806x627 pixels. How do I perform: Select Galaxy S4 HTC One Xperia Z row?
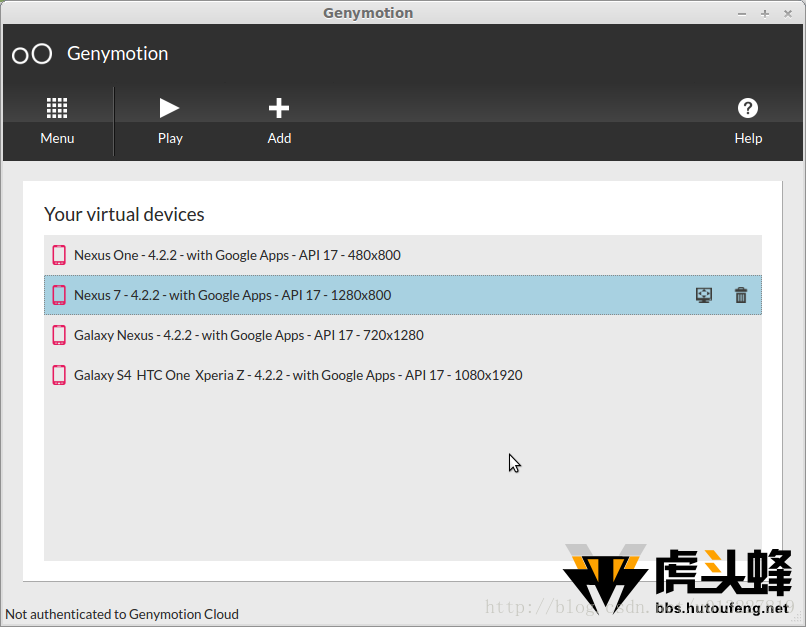[x=402, y=375]
